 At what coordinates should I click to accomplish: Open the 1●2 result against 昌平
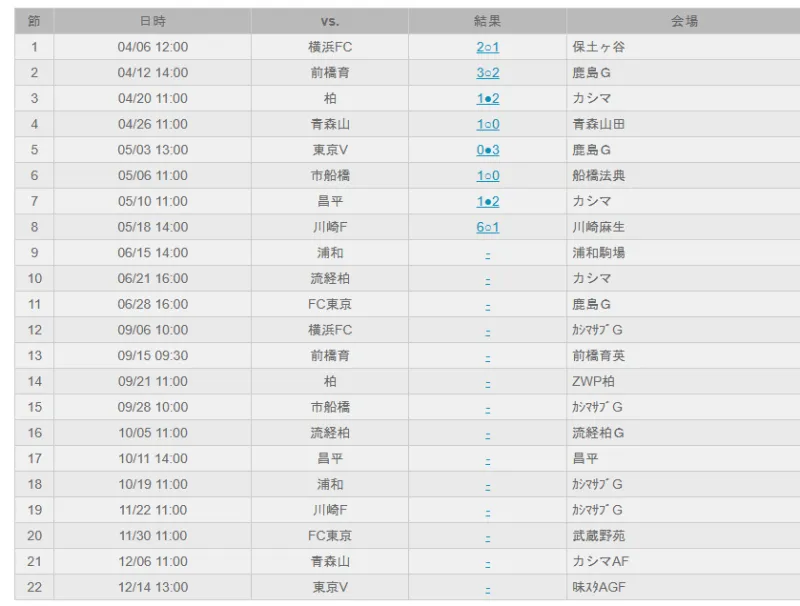click(488, 201)
